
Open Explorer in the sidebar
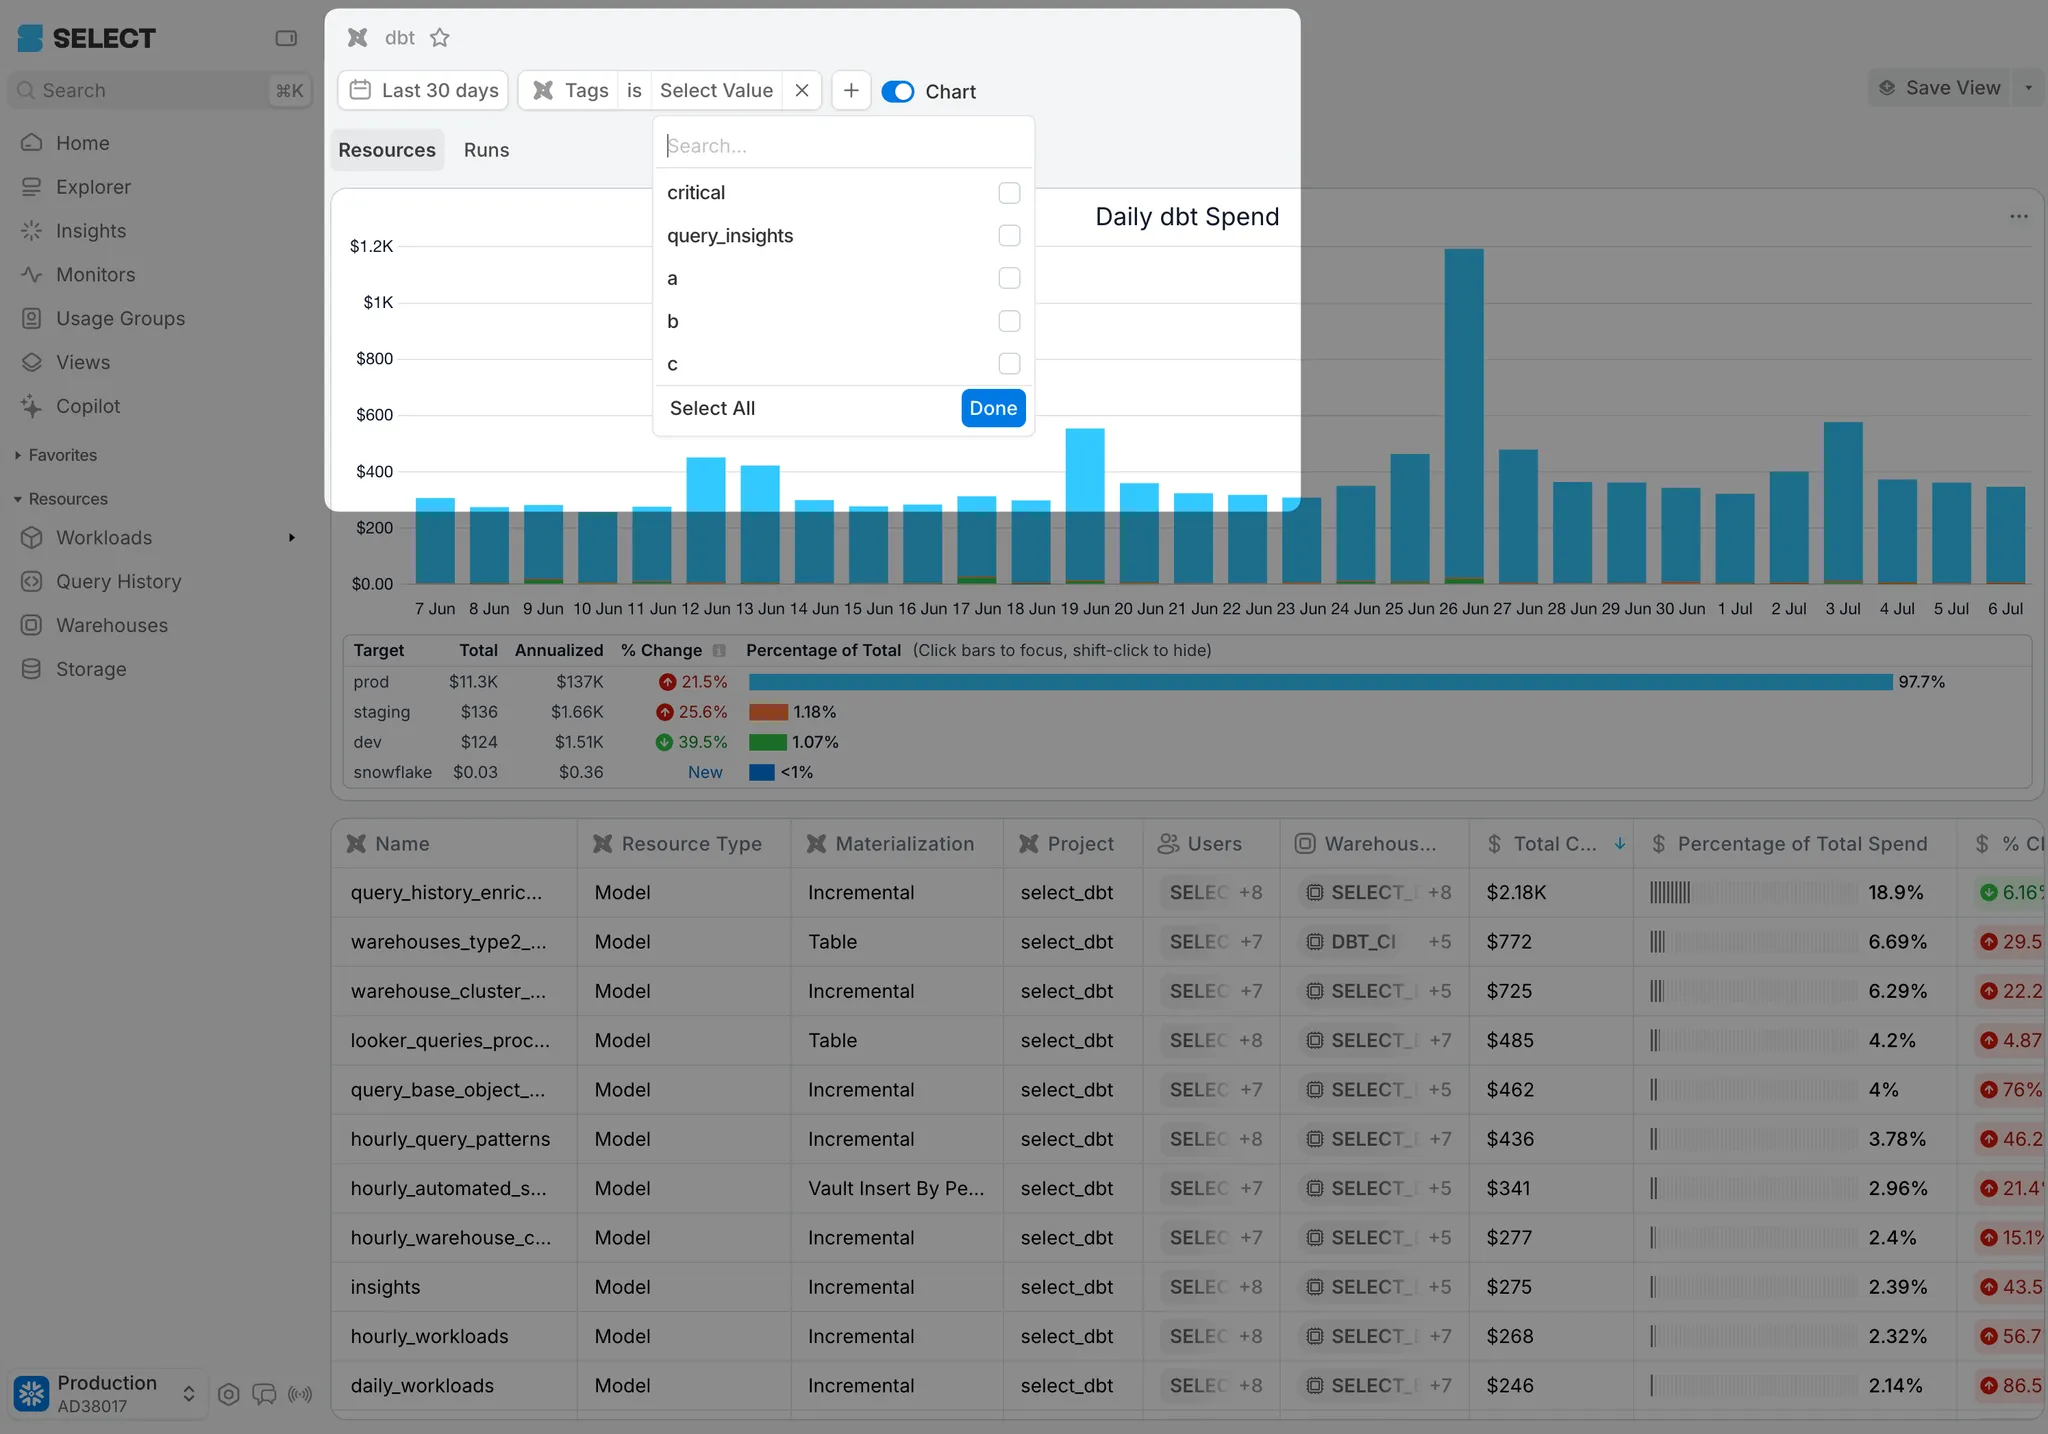[x=93, y=187]
